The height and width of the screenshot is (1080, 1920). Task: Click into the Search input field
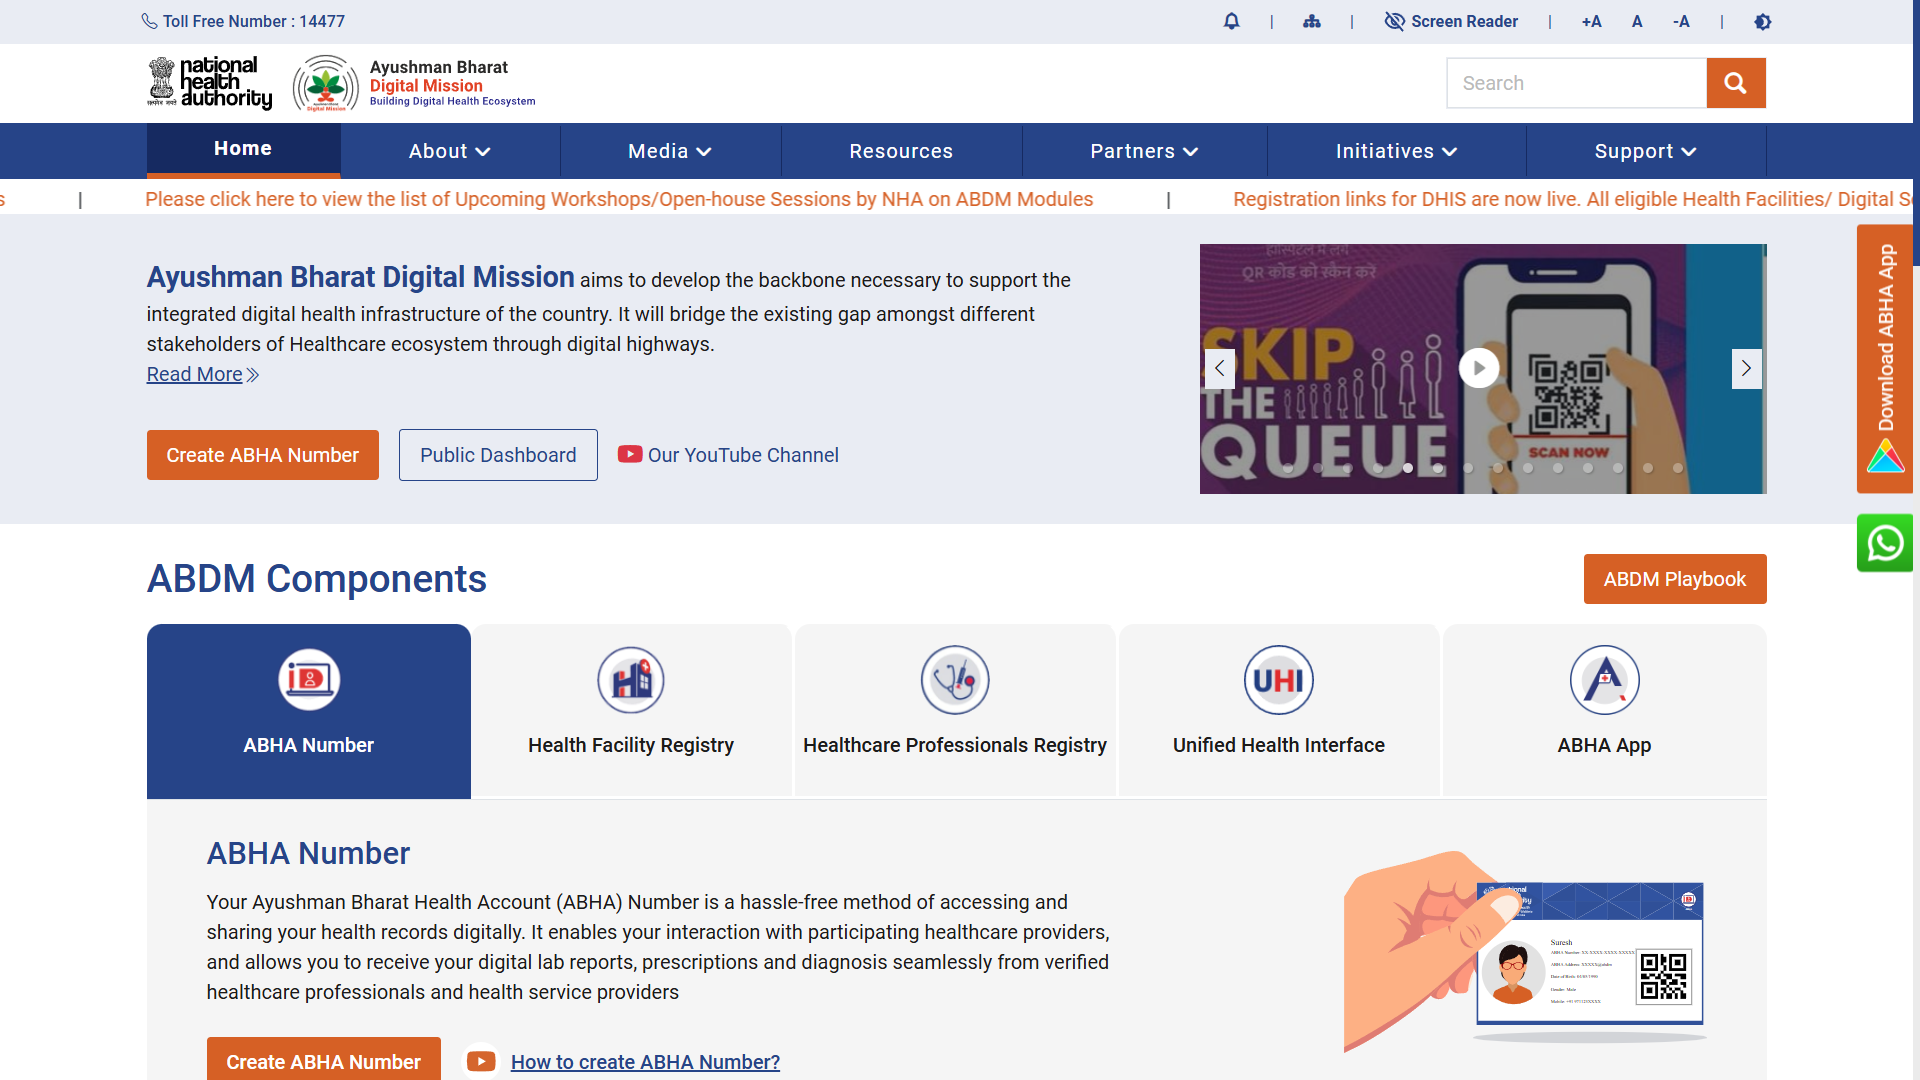coord(1577,83)
